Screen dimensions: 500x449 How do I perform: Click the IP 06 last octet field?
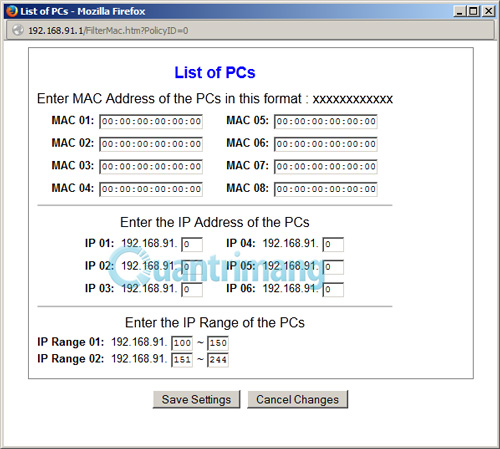(333, 289)
